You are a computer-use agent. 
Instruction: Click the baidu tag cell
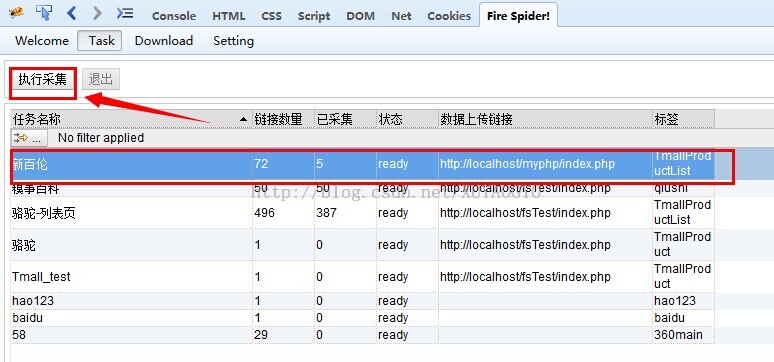click(x=684, y=318)
